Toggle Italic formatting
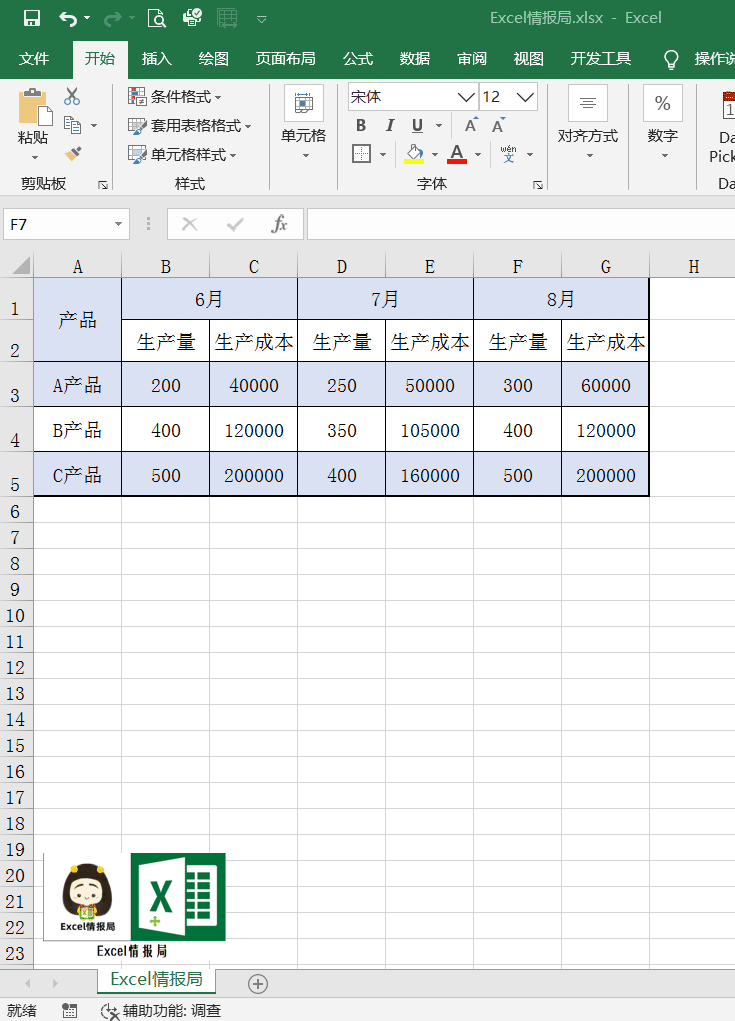Screen dimensions: 735x1021 click(389, 126)
